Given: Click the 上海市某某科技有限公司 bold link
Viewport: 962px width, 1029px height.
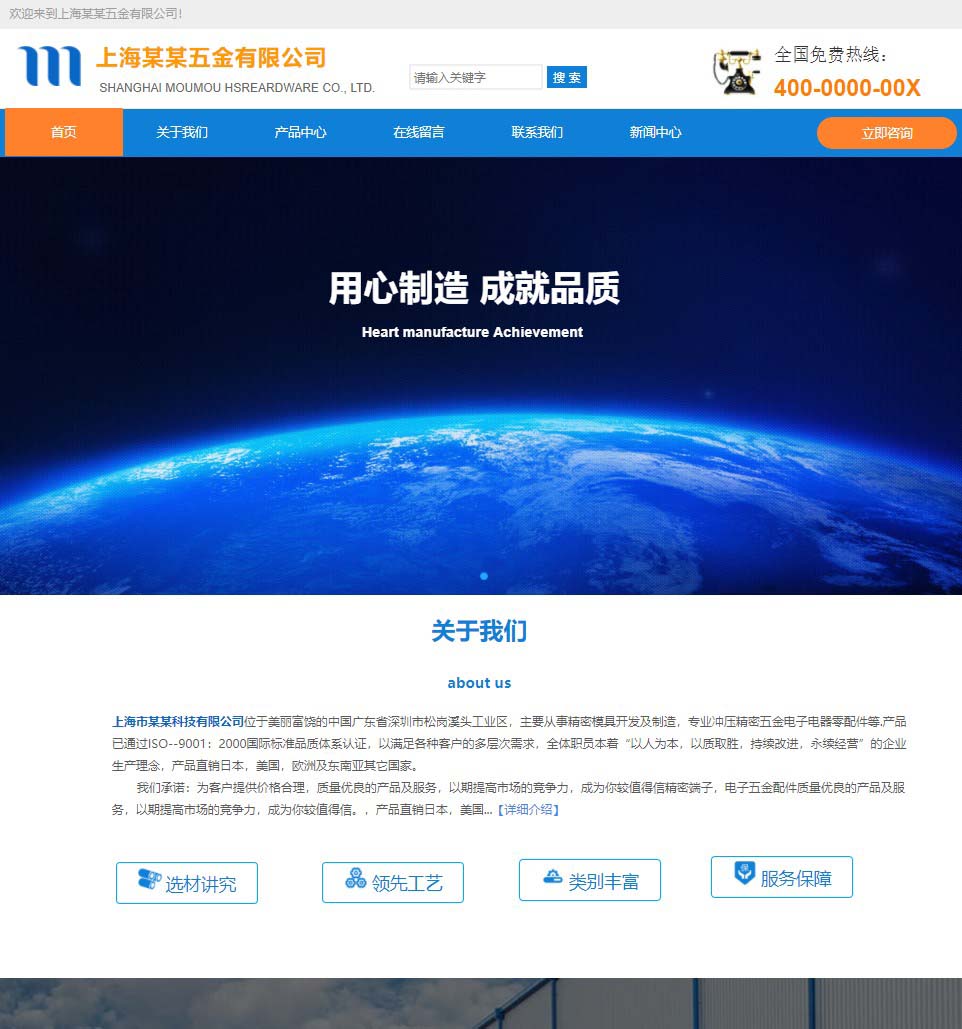Looking at the screenshot, I should [178, 722].
